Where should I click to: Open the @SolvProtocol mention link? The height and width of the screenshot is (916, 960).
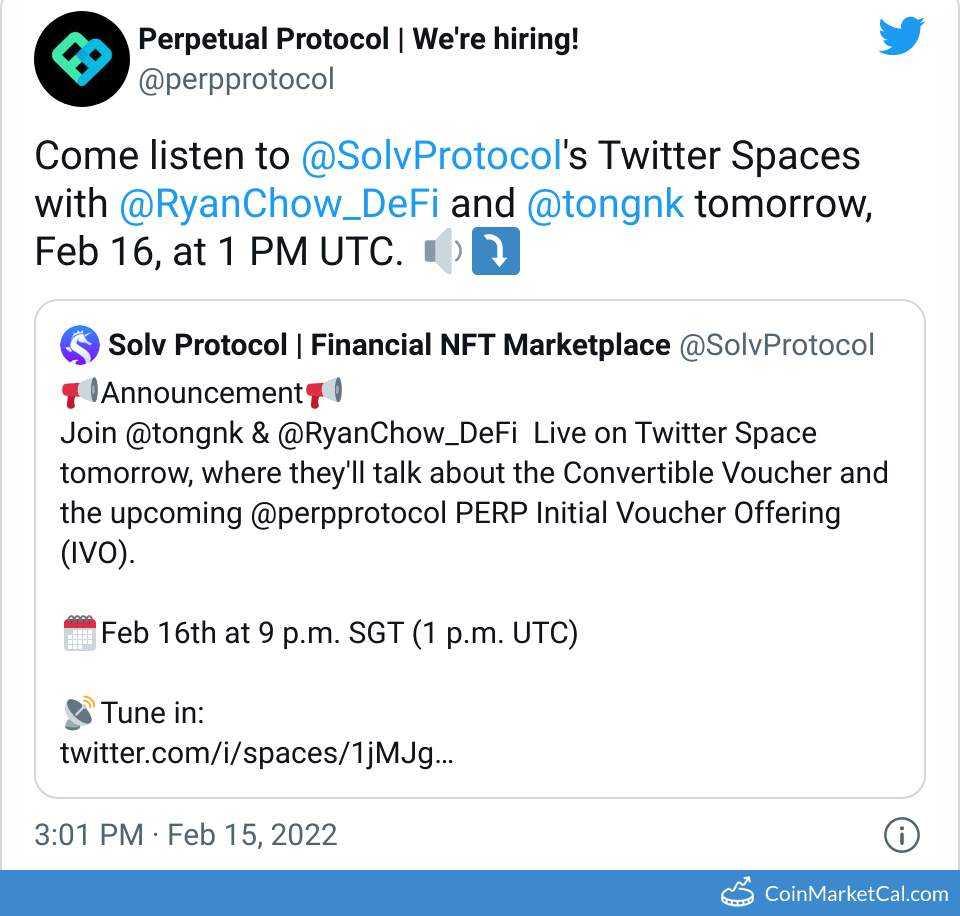(429, 156)
